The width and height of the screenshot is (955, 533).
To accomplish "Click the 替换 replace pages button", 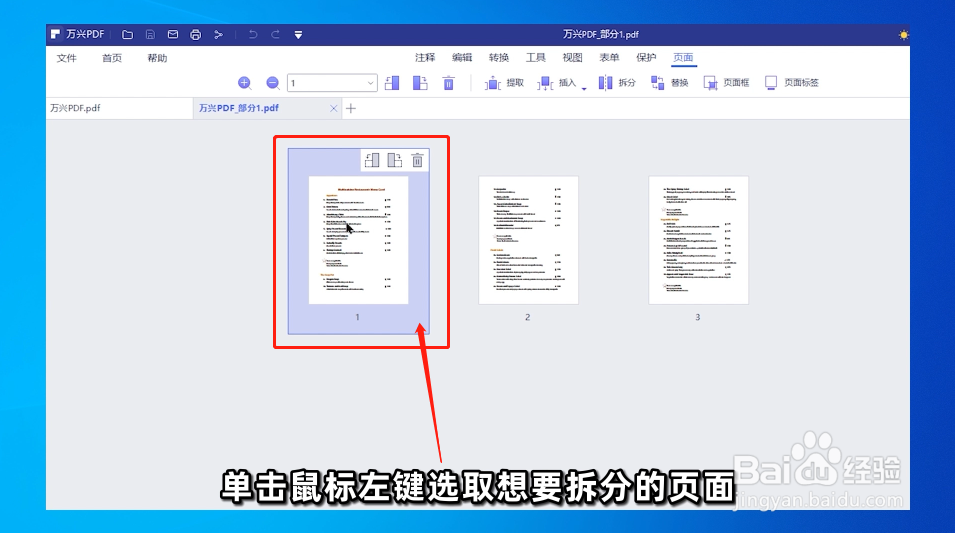I will coord(669,83).
